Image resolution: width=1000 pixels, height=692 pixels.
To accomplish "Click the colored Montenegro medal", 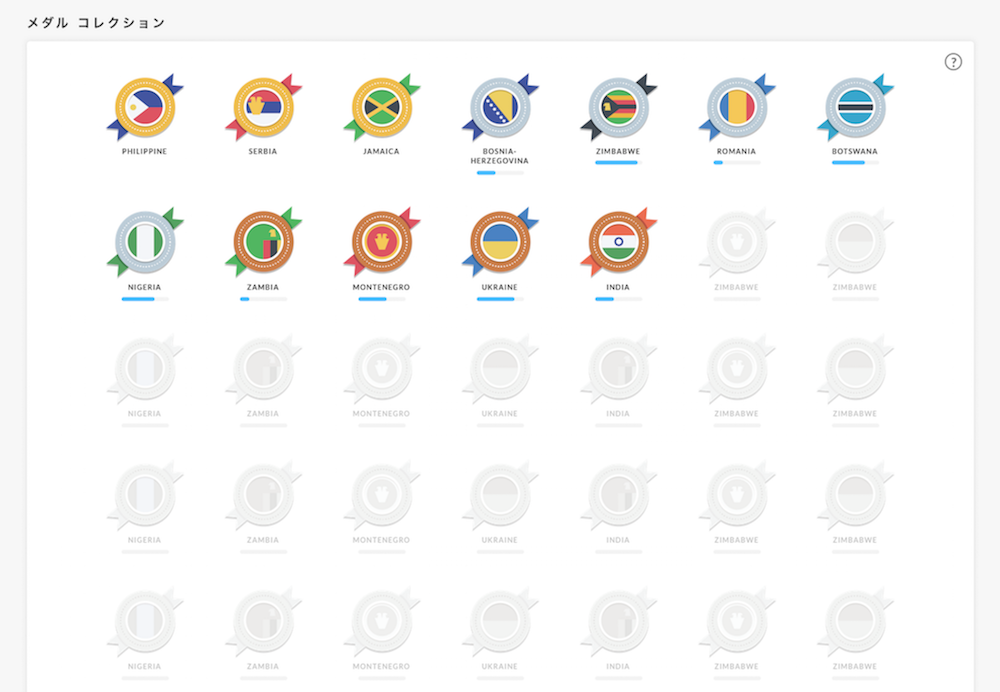I will (382, 242).
